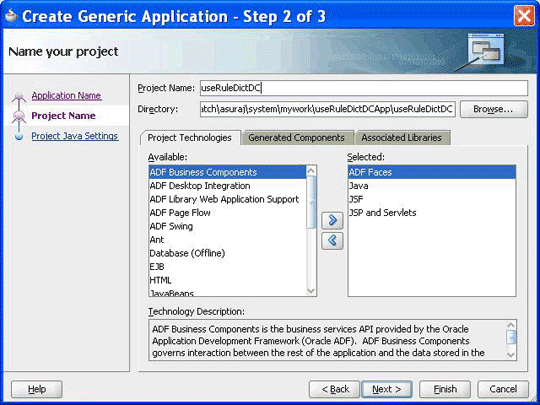Select HTML in Available list

[x=227, y=280]
